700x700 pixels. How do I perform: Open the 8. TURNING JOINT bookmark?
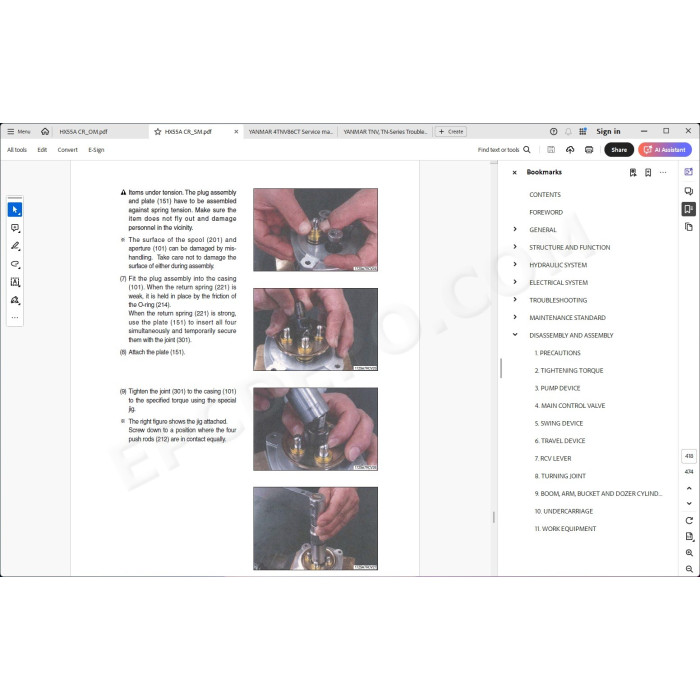(x=560, y=476)
